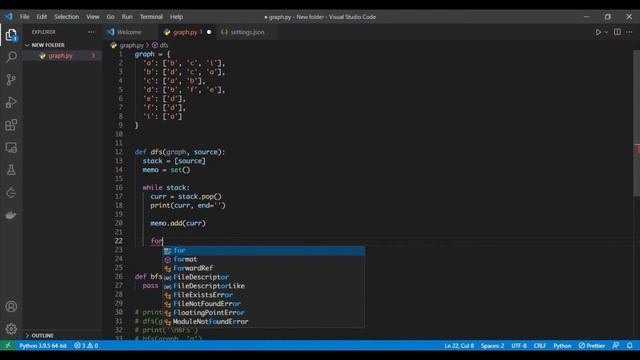Open the Testing flask view
The height and width of the screenshot is (360, 640).
11,170
